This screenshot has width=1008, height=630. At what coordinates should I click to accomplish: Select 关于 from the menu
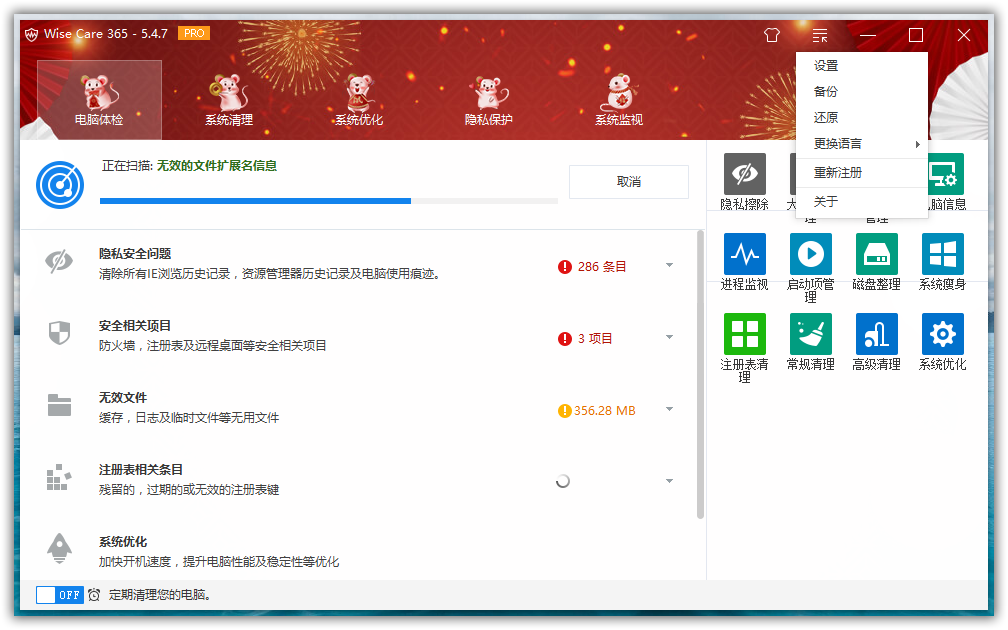pos(861,202)
